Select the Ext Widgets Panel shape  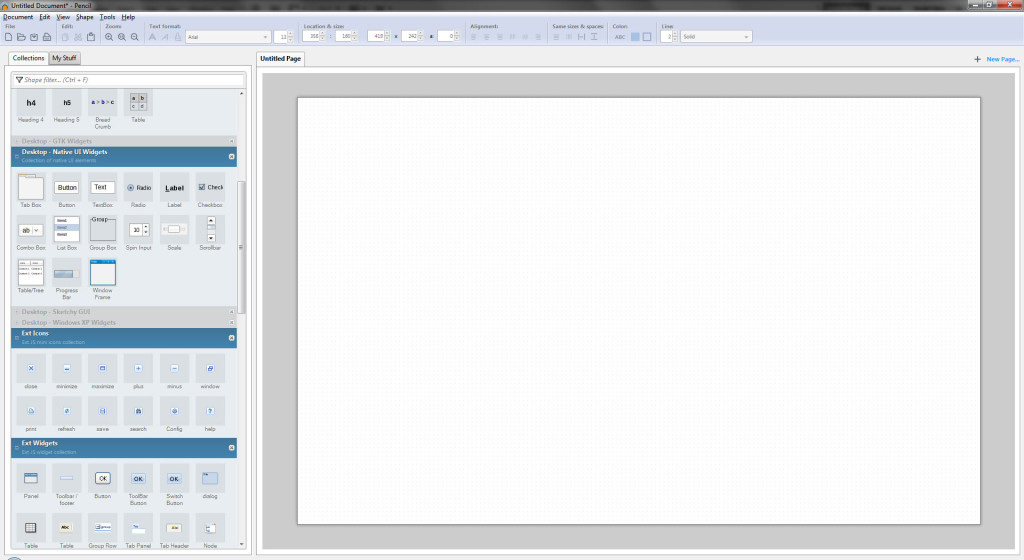pos(31,482)
